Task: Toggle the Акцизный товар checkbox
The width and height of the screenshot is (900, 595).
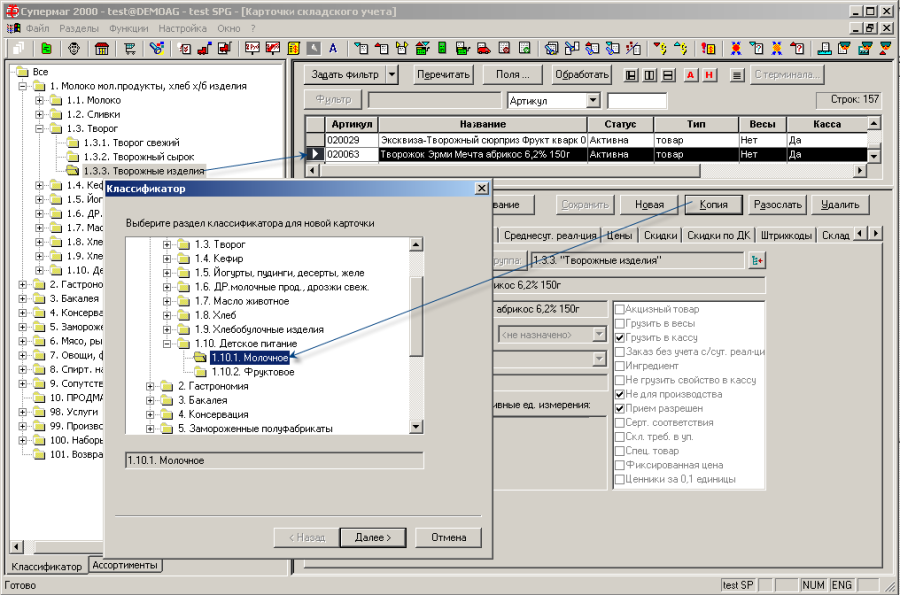Action: click(620, 309)
